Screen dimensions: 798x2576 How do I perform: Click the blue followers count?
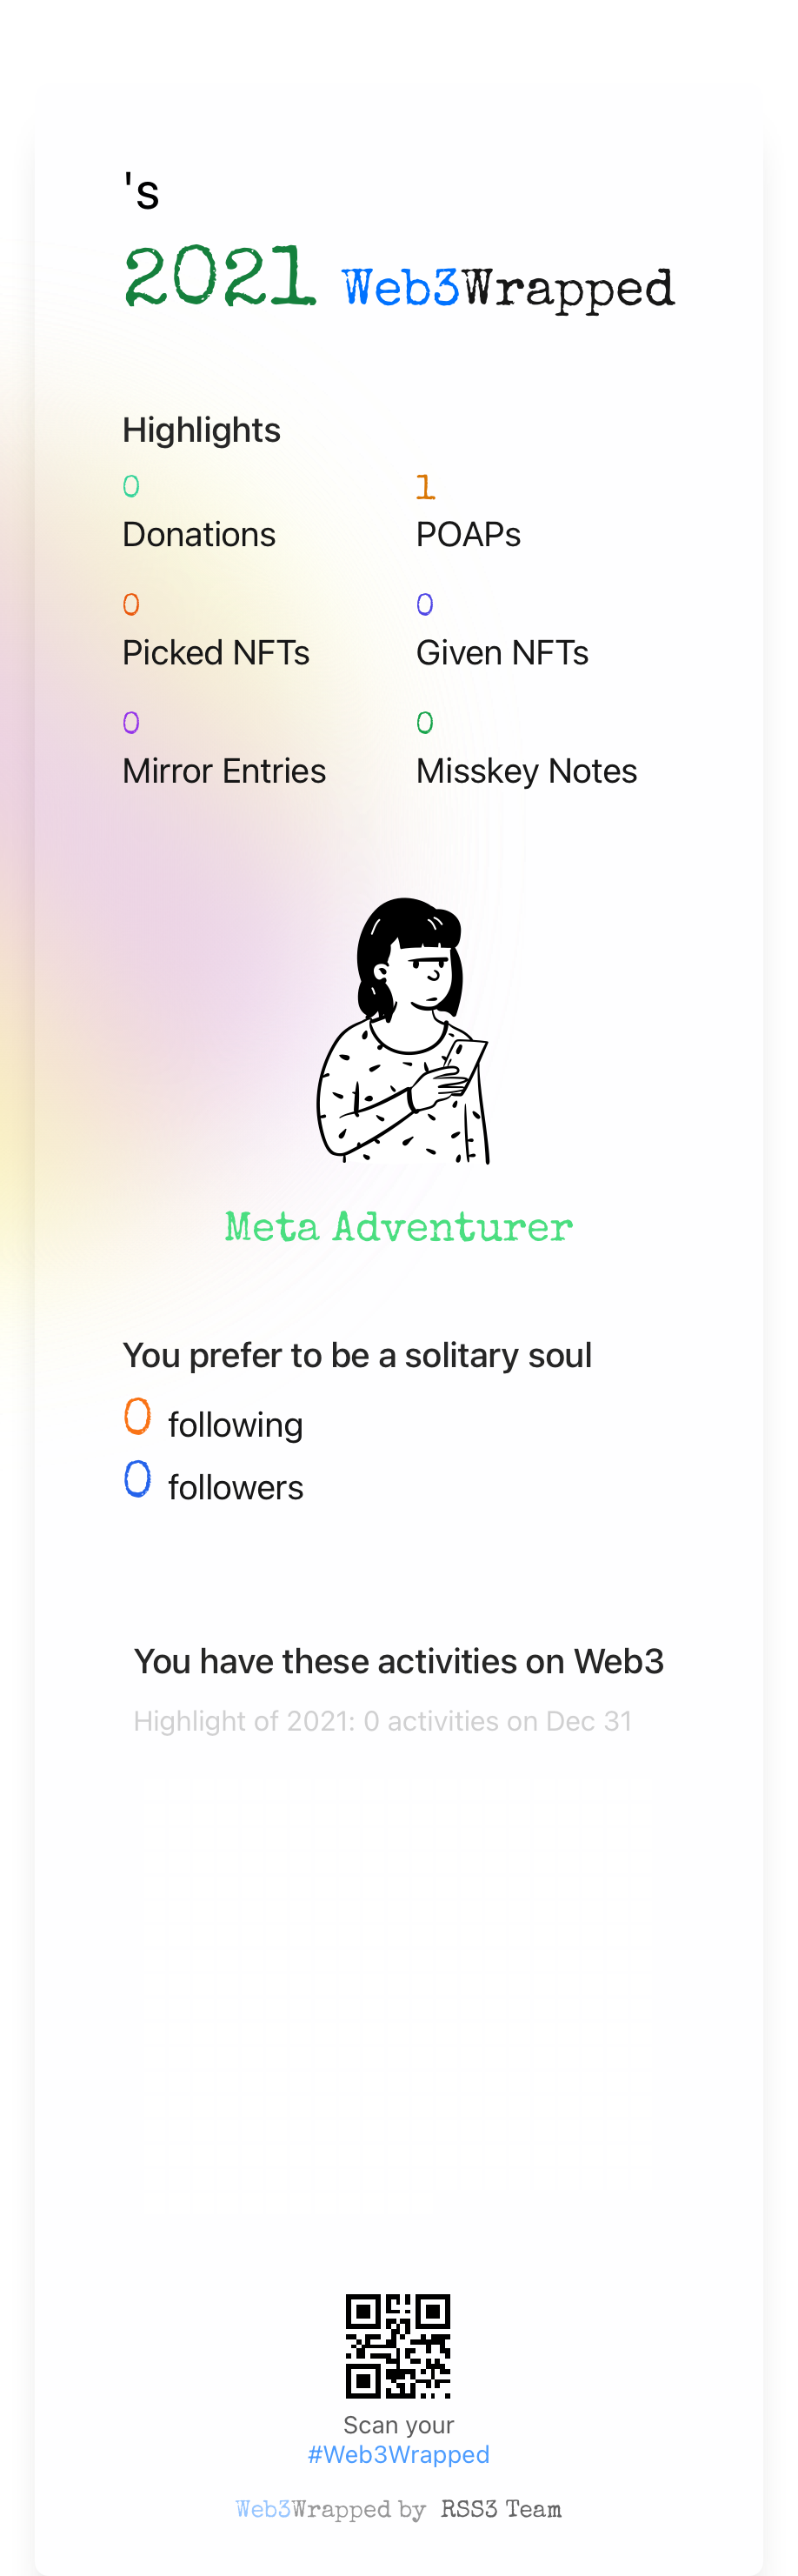pyautogui.click(x=138, y=1478)
